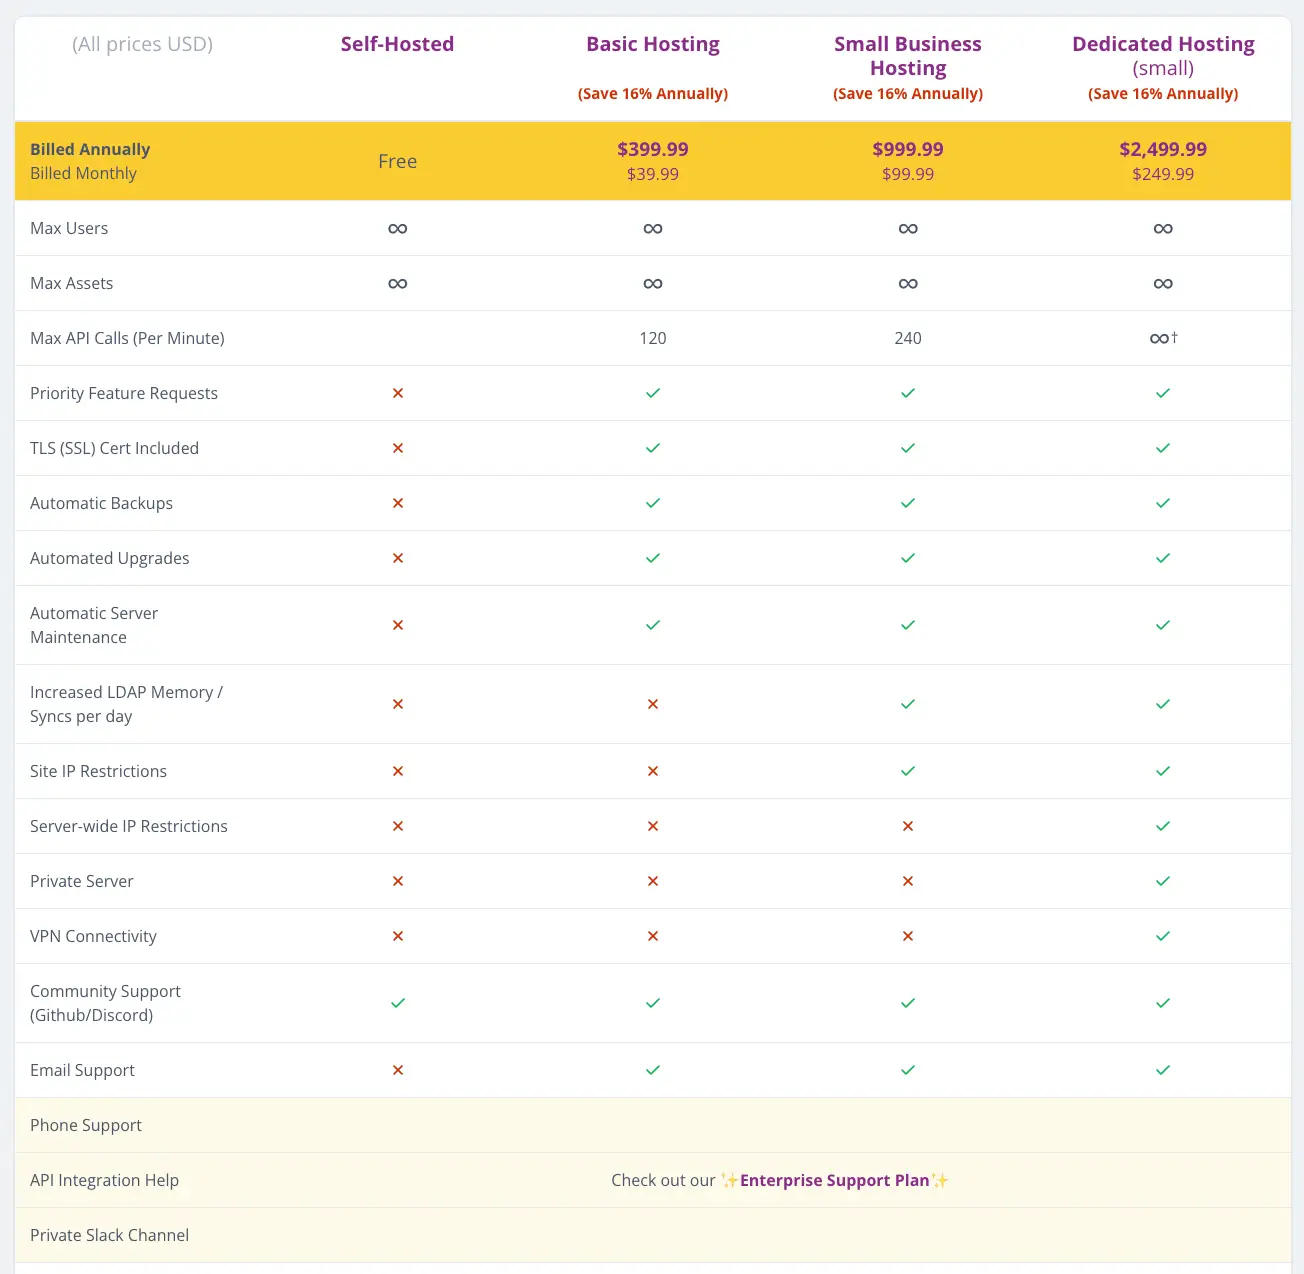Click Dedicated Hosting infinity symbol for Max API Calls
The height and width of the screenshot is (1274, 1304).
[1160, 339]
